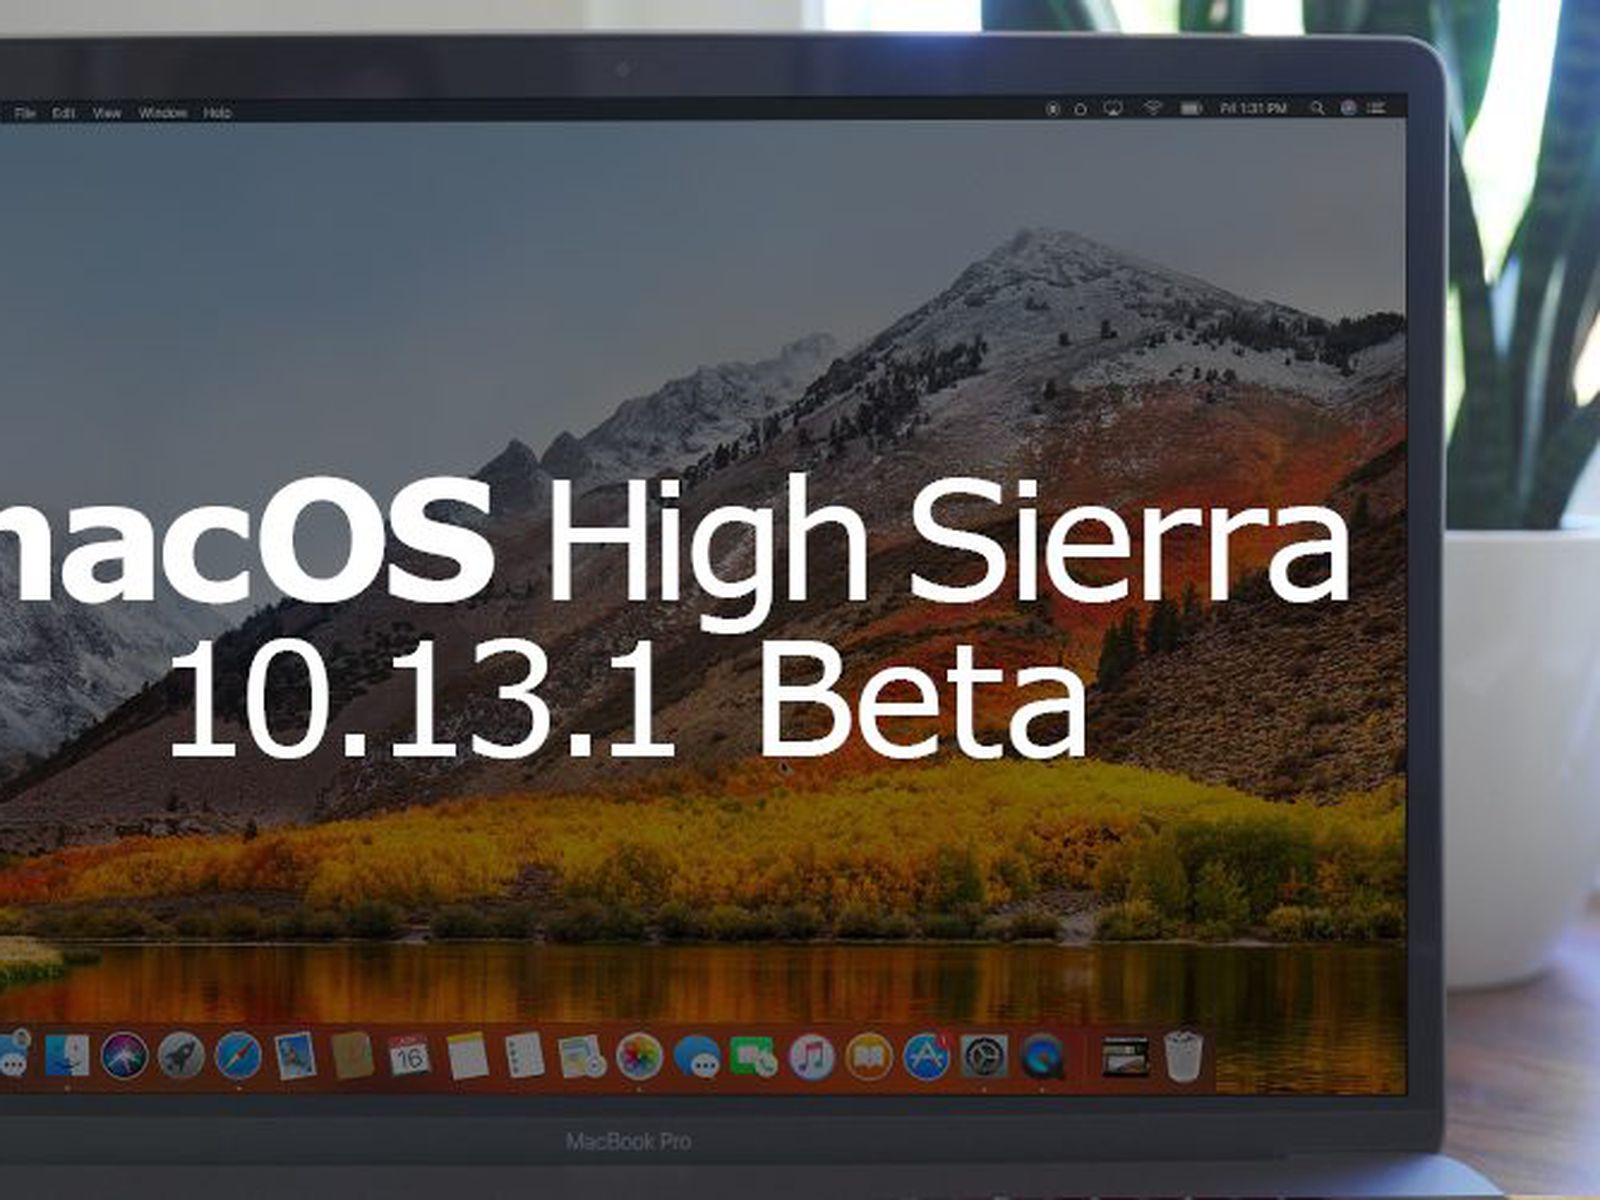Open iBooks from the dock
The image size is (1600, 1200).
coord(869,1056)
